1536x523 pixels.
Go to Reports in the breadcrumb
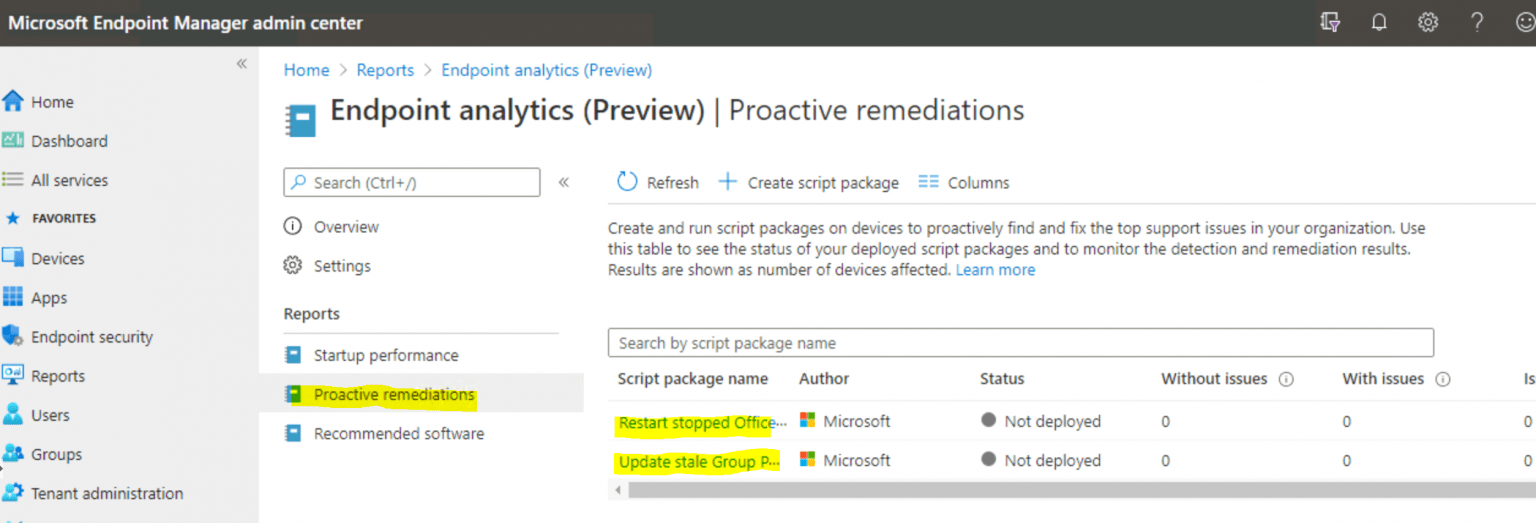click(x=385, y=70)
